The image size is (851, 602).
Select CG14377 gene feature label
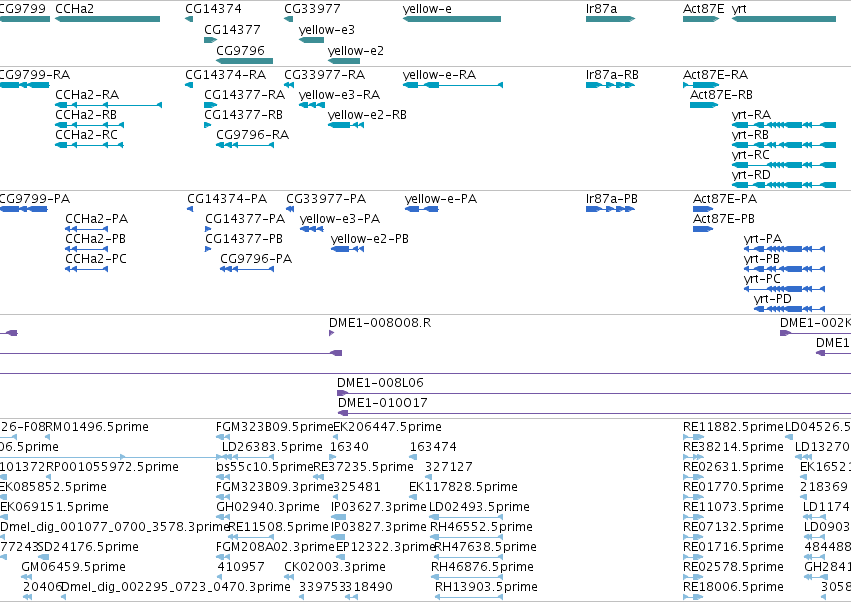tap(232, 29)
